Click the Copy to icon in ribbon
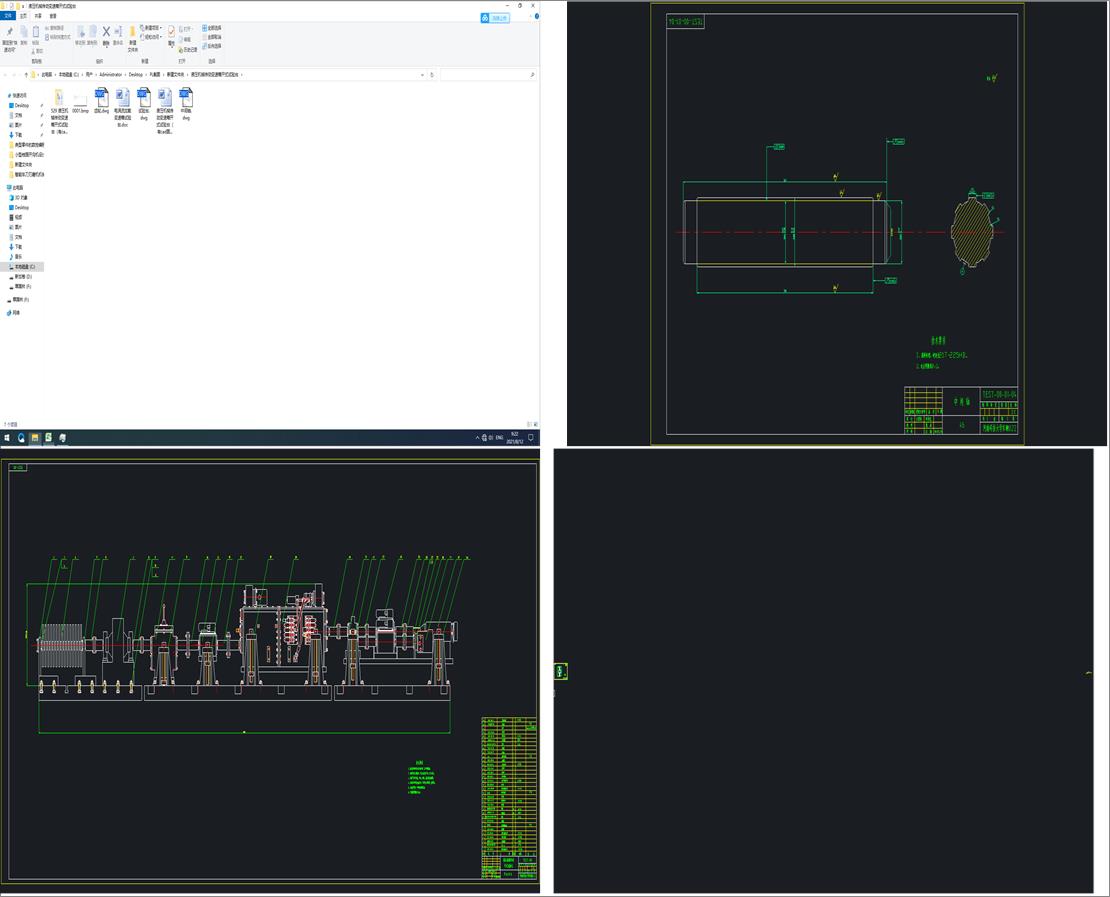The width and height of the screenshot is (1110, 897). [x=93, y=35]
